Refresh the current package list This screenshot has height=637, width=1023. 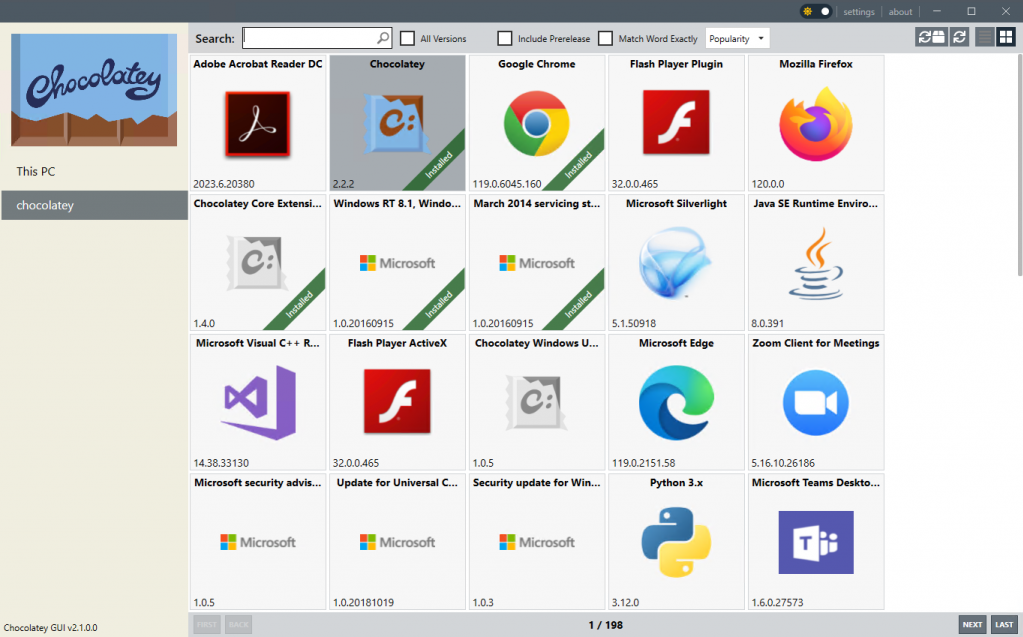coord(959,37)
